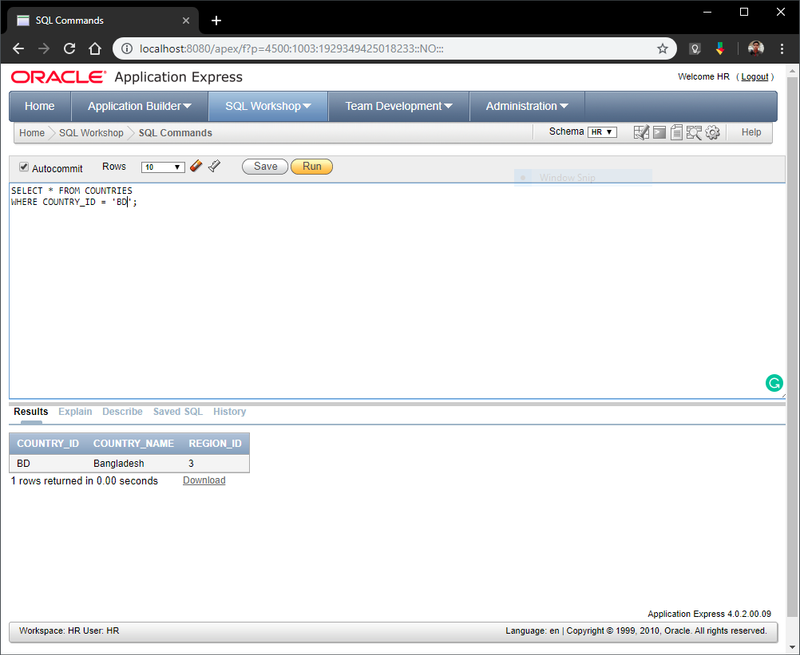800x655 pixels.
Task: Click the browser back arrow
Action: (18, 48)
